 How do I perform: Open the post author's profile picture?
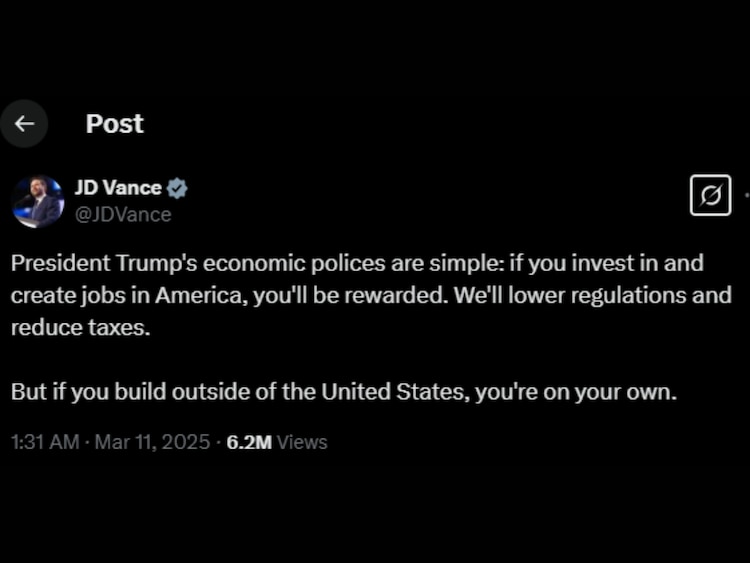38,201
